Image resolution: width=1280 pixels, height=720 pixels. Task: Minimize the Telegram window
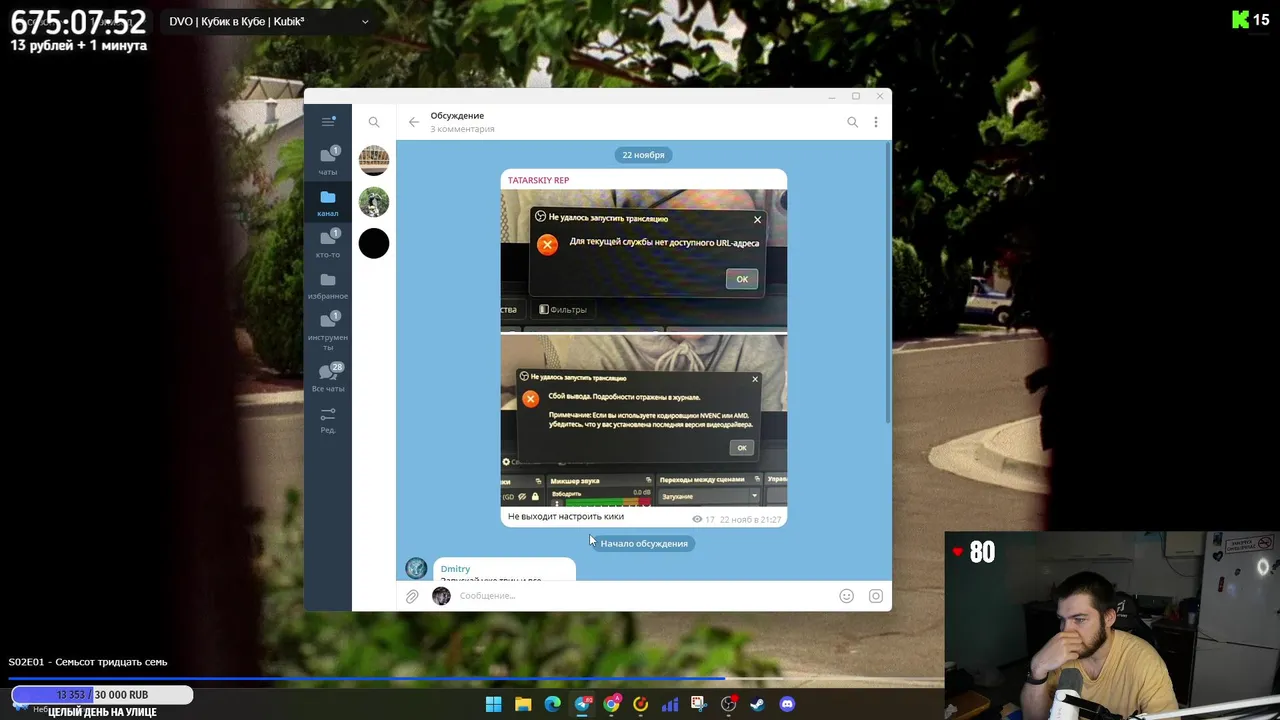pos(832,97)
